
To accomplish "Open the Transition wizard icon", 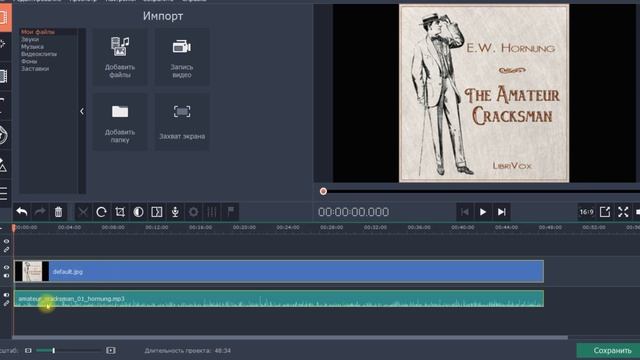I will tap(157, 212).
